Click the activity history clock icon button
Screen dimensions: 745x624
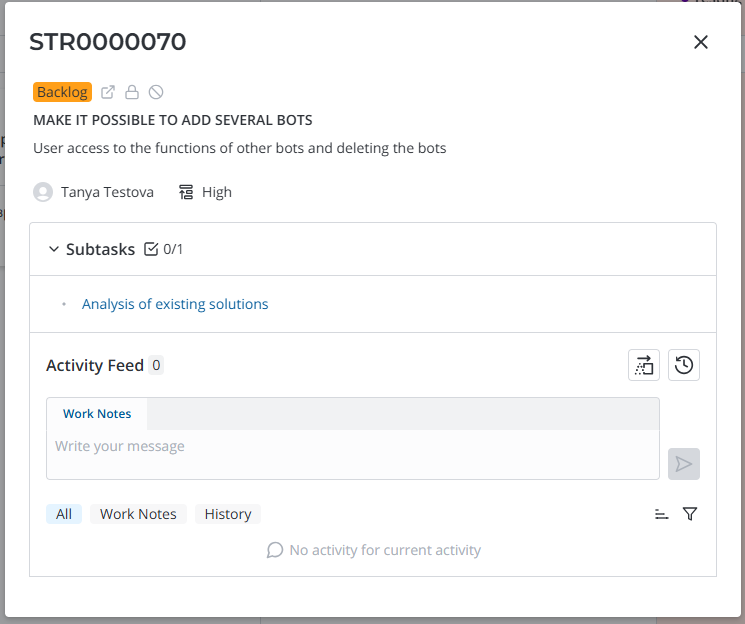pyautogui.click(x=684, y=365)
